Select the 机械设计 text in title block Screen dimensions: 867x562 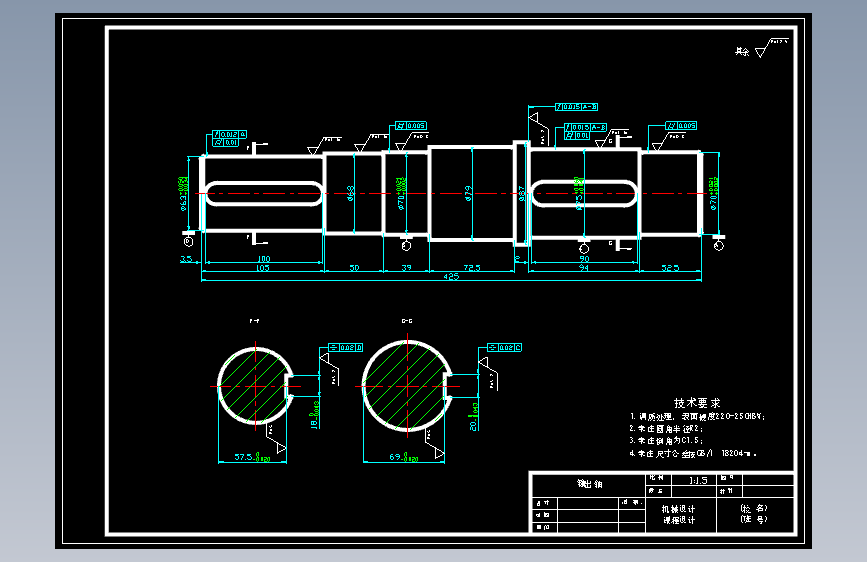pos(678,509)
